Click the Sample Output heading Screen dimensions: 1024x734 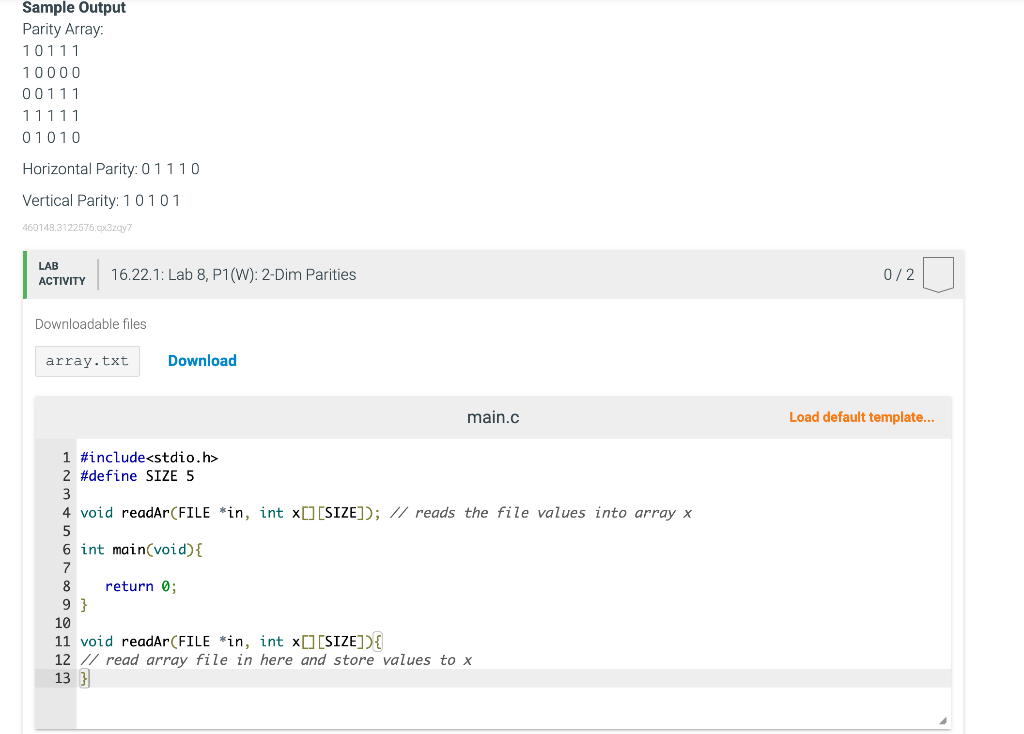pyautogui.click(x=74, y=8)
